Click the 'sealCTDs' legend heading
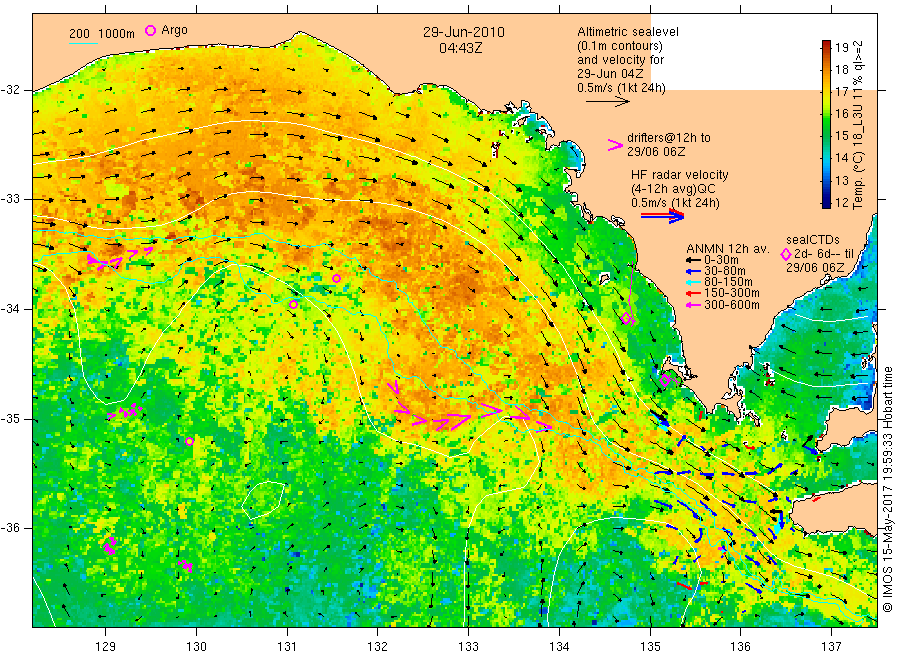The image size is (900, 660). pyautogui.click(x=813, y=240)
